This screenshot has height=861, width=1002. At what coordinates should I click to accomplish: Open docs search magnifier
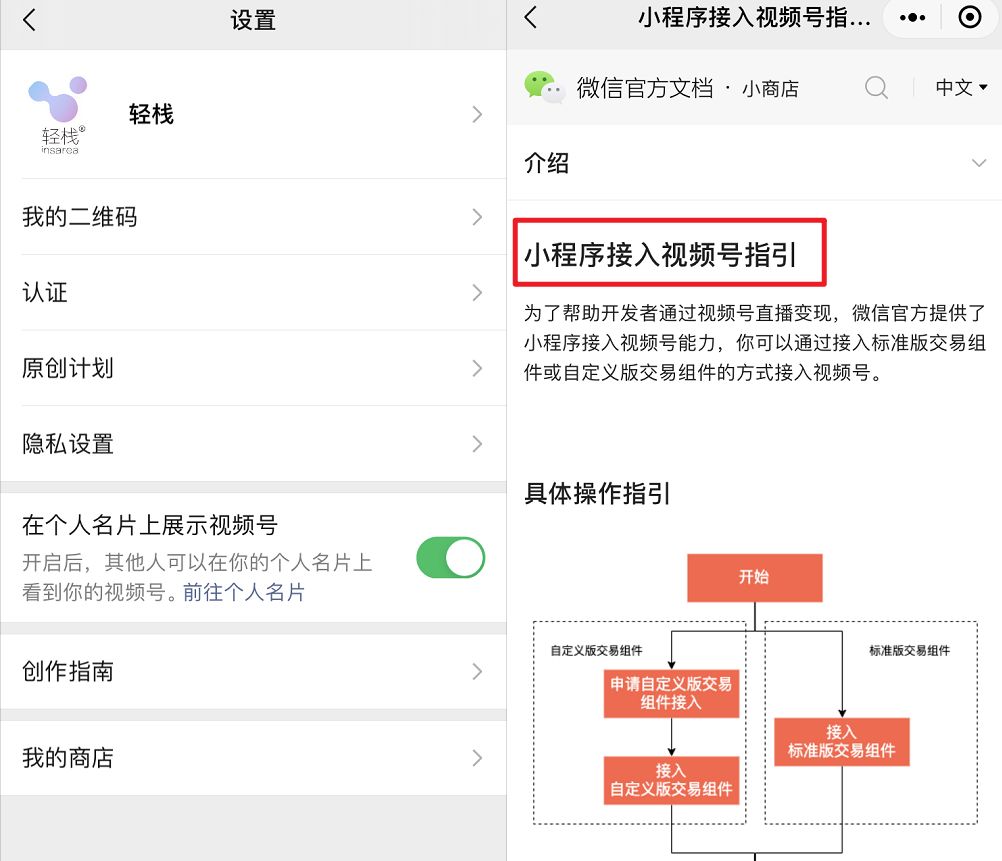pyautogui.click(x=876, y=88)
